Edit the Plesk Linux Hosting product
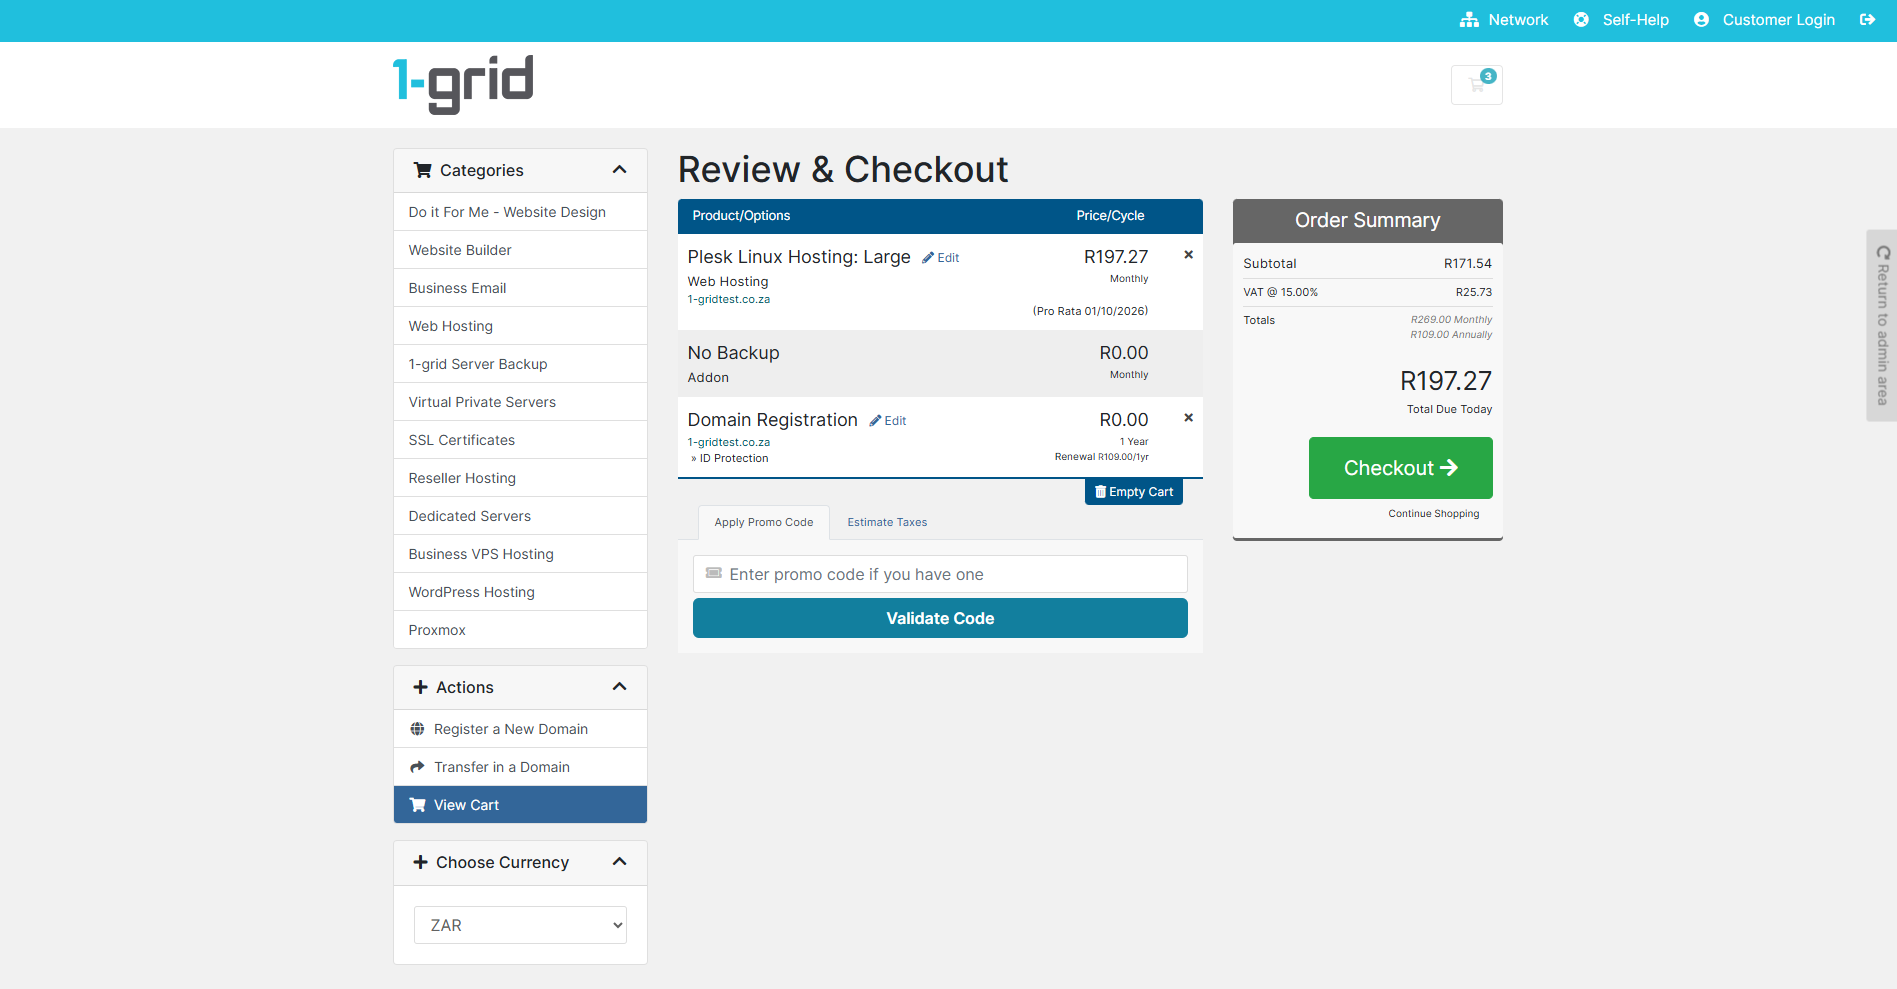Image resolution: width=1897 pixels, height=989 pixels. pyautogui.click(x=941, y=258)
